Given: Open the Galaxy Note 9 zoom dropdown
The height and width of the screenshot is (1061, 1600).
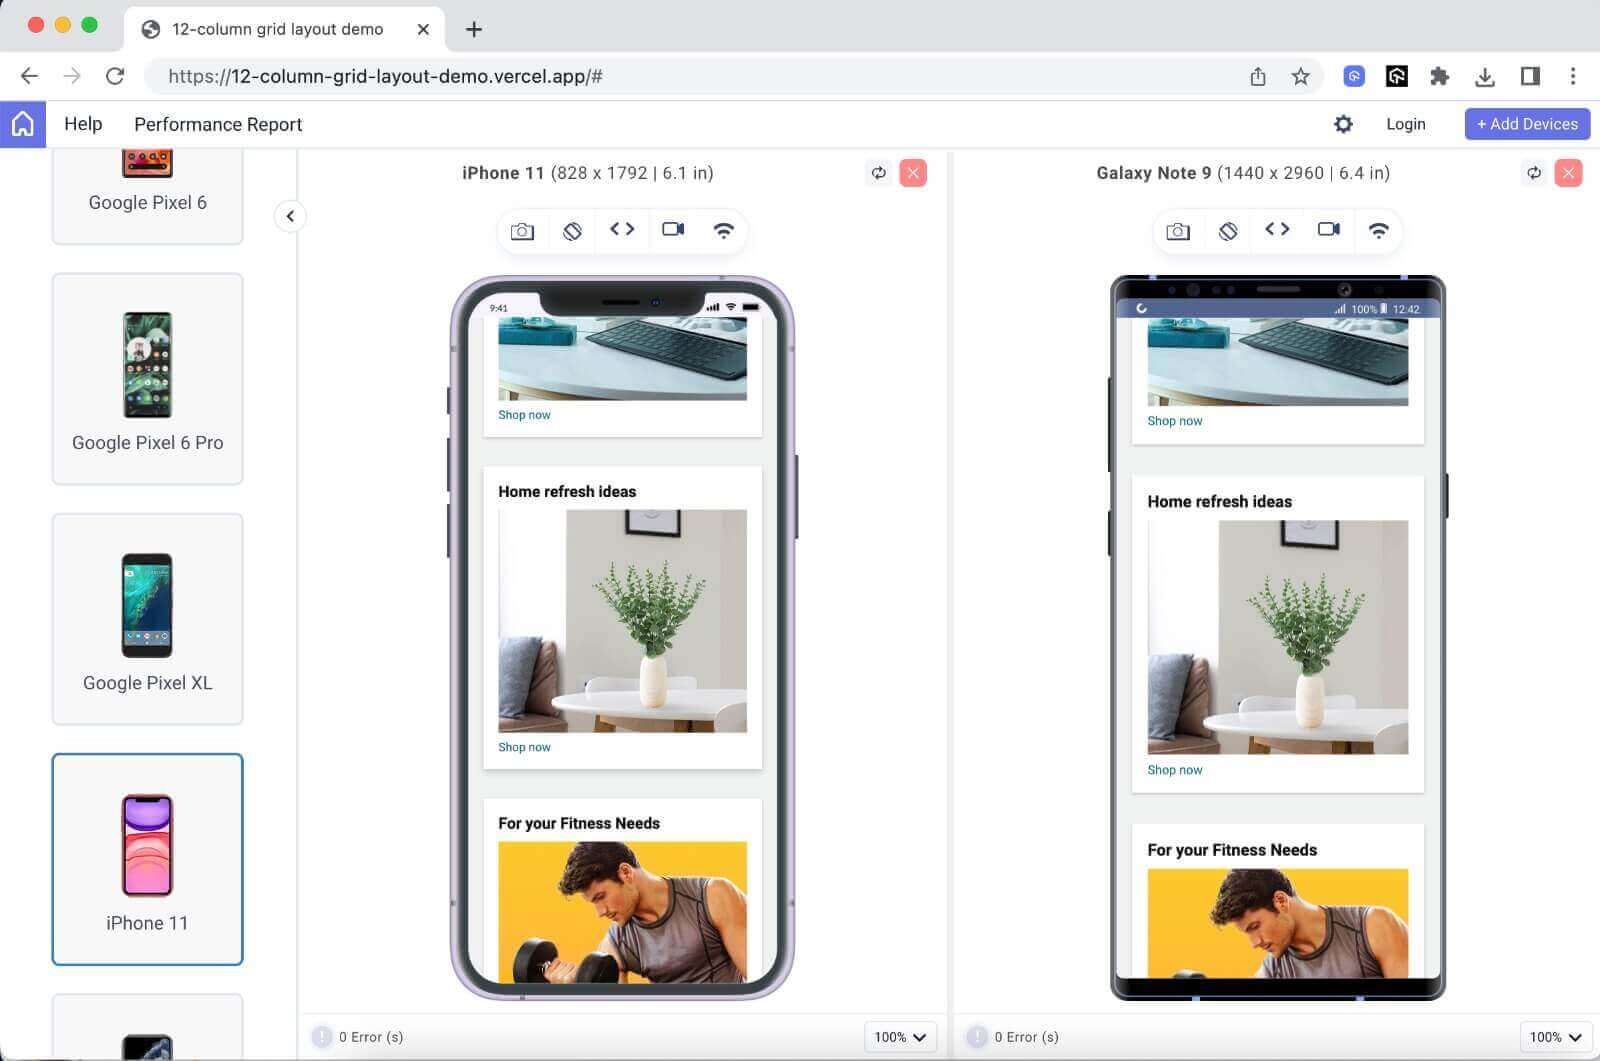Looking at the screenshot, I should point(1554,1037).
